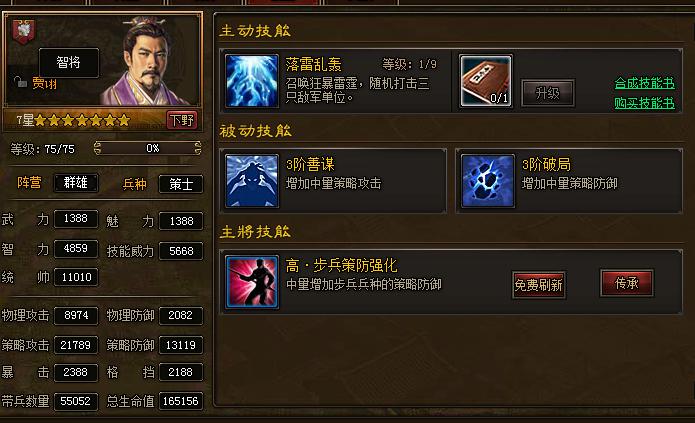Click the 智将 general type label

click(69, 63)
